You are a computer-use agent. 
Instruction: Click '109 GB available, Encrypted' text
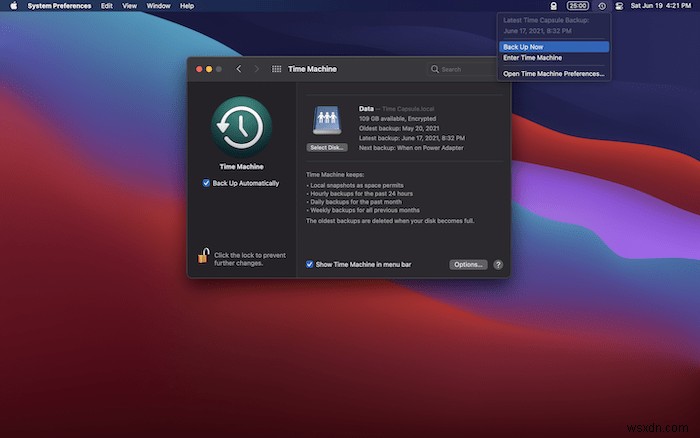point(397,118)
